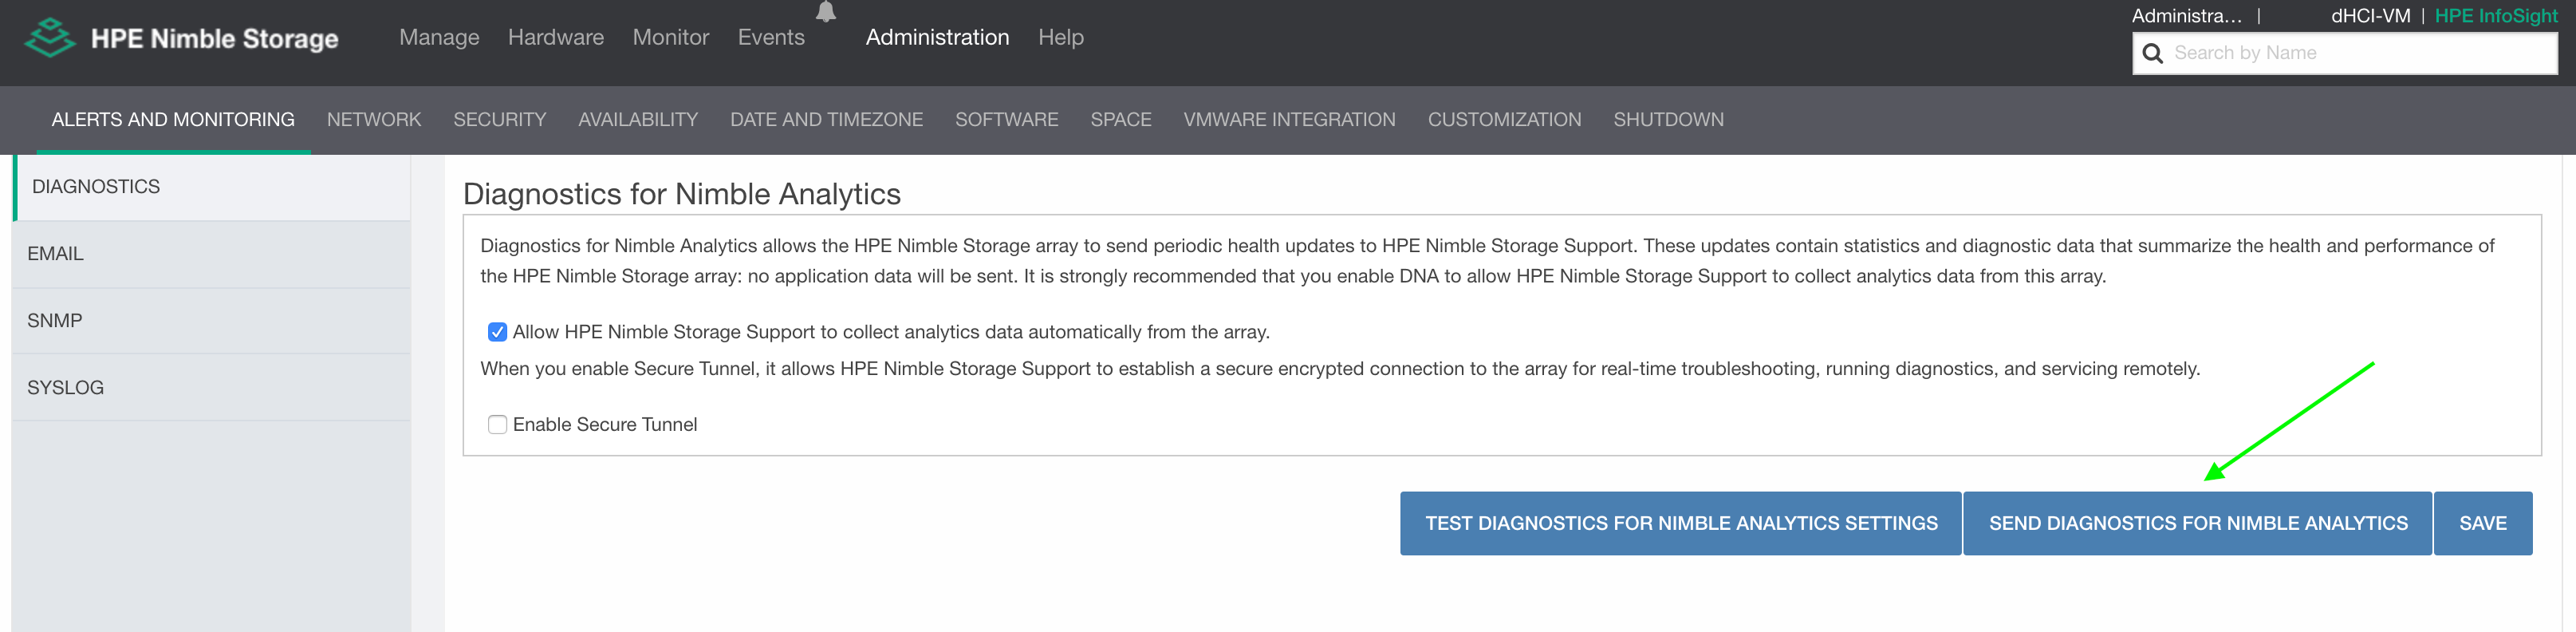Click Test Diagnostics for Nimble Analytics Settings
The height and width of the screenshot is (632, 2576).
point(1680,523)
